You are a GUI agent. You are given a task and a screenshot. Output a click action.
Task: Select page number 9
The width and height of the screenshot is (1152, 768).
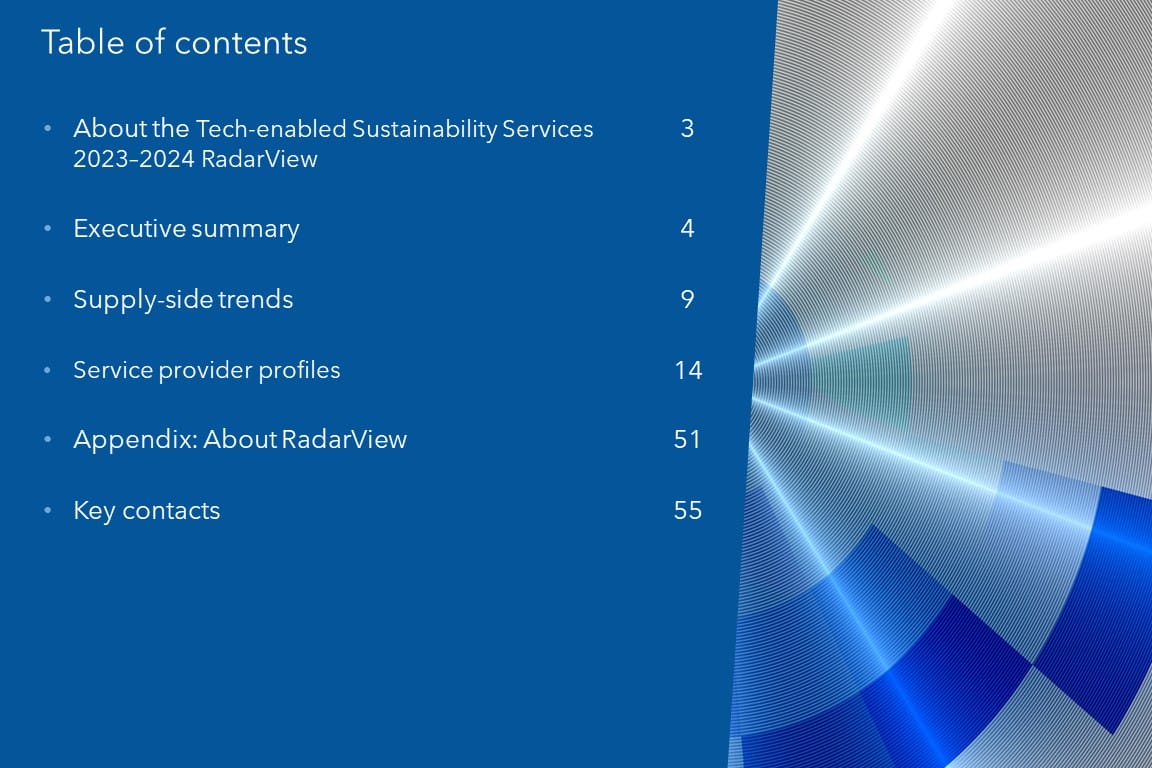tap(687, 300)
